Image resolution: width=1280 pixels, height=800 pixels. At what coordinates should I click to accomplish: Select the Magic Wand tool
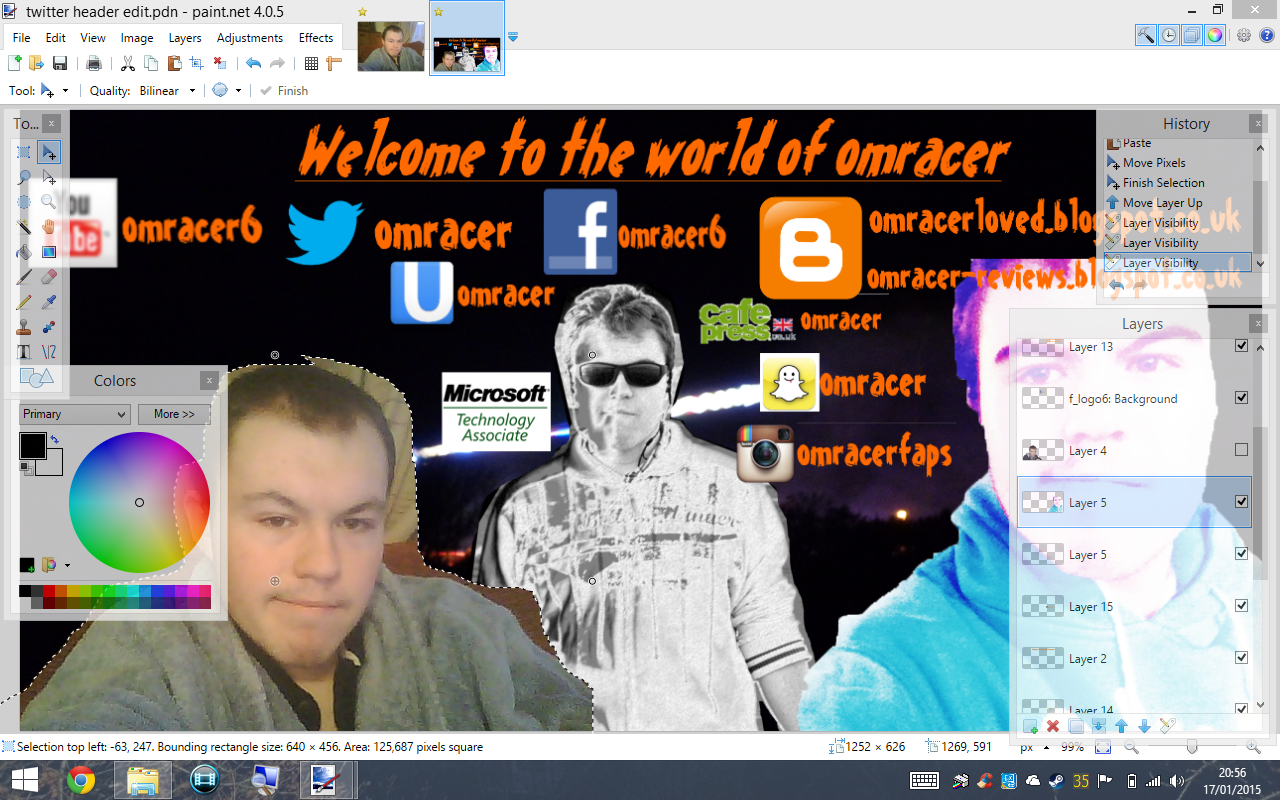25,227
